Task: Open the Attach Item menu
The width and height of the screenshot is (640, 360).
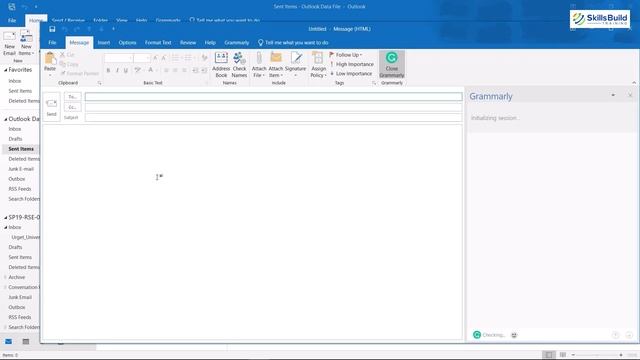Action: [x=276, y=65]
